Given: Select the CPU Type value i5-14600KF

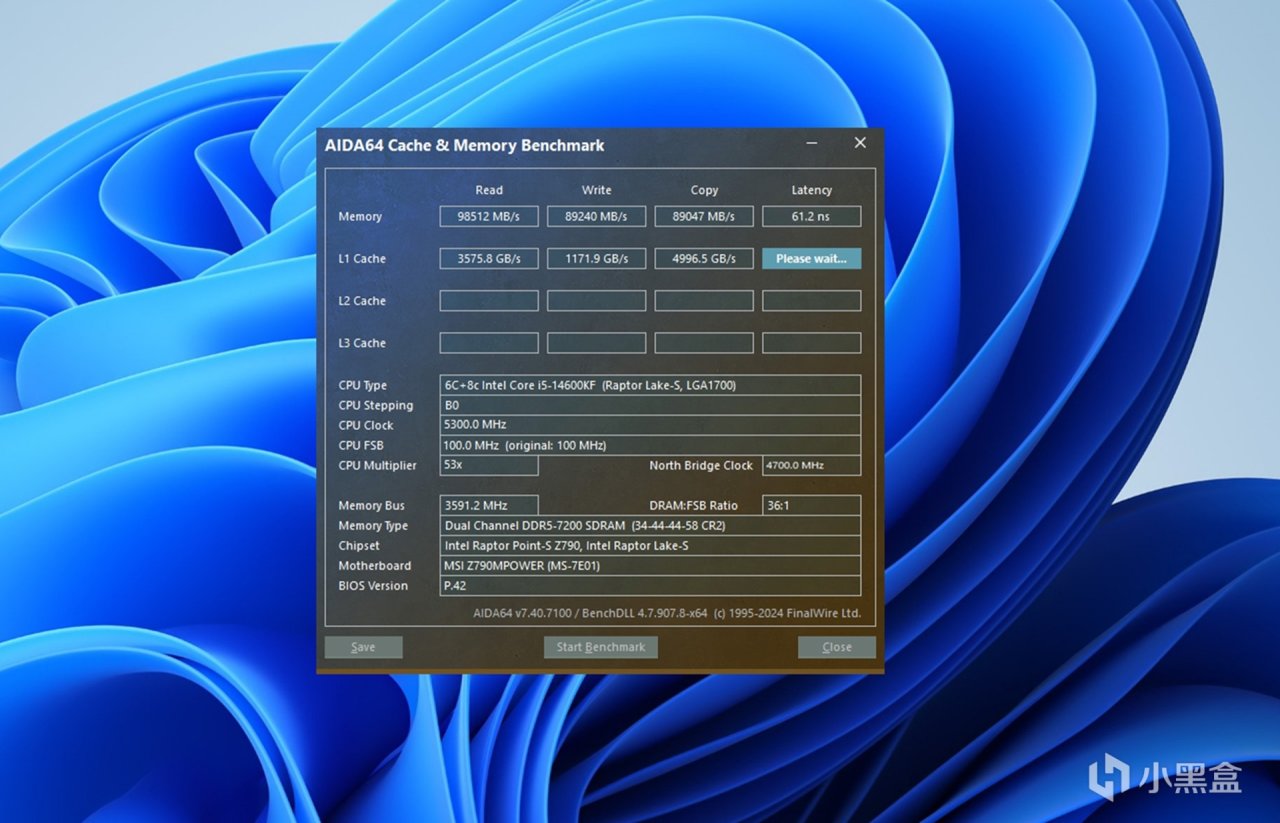Looking at the screenshot, I should tap(650, 385).
